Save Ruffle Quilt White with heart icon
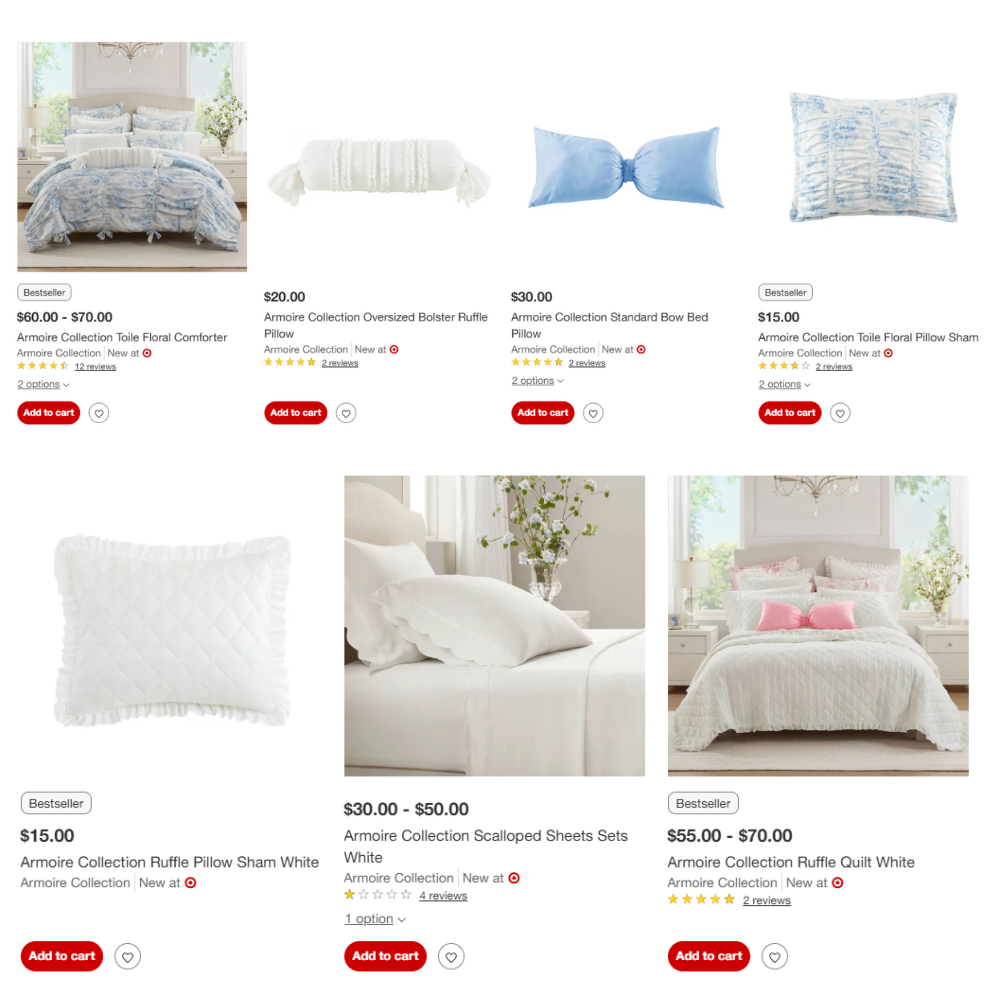The width and height of the screenshot is (1000, 1000). coord(774,957)
